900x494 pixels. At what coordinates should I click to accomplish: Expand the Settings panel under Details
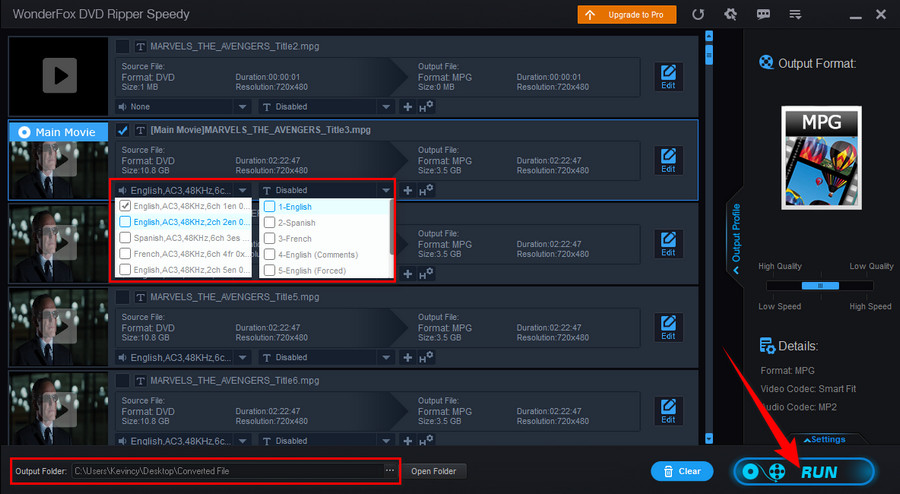(x=824, y=439)
